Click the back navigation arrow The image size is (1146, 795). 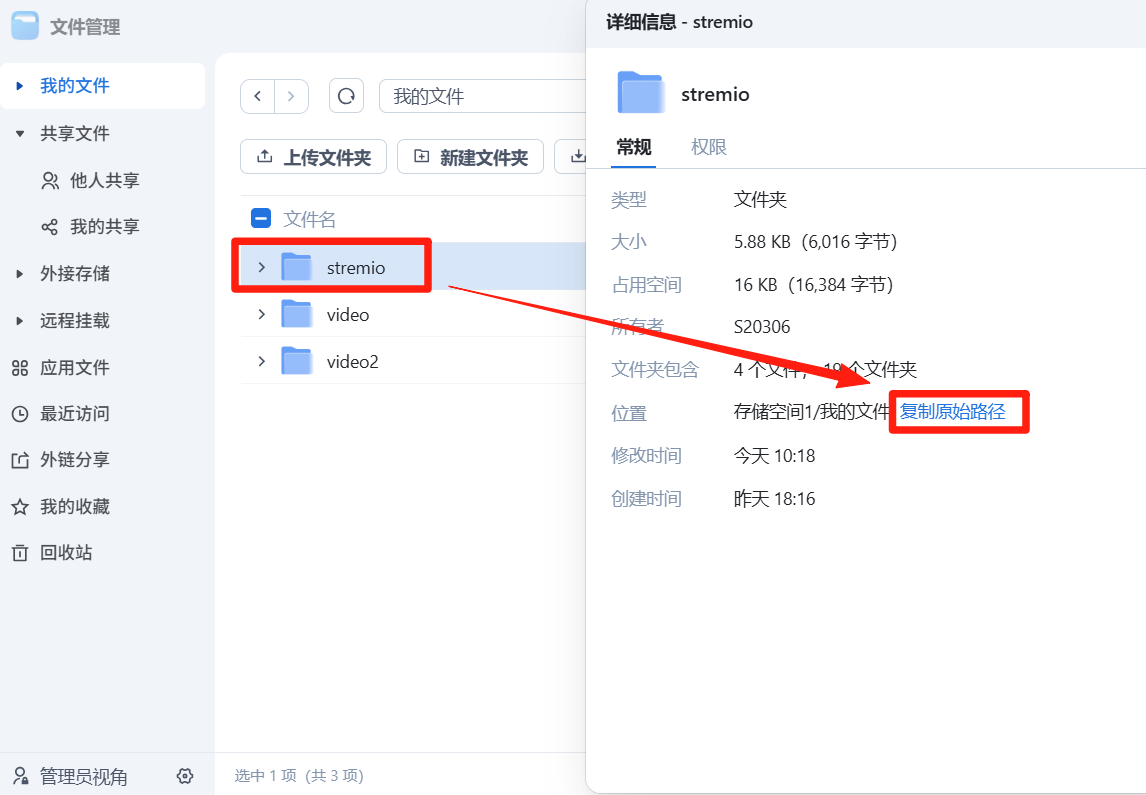pos(258,97)
